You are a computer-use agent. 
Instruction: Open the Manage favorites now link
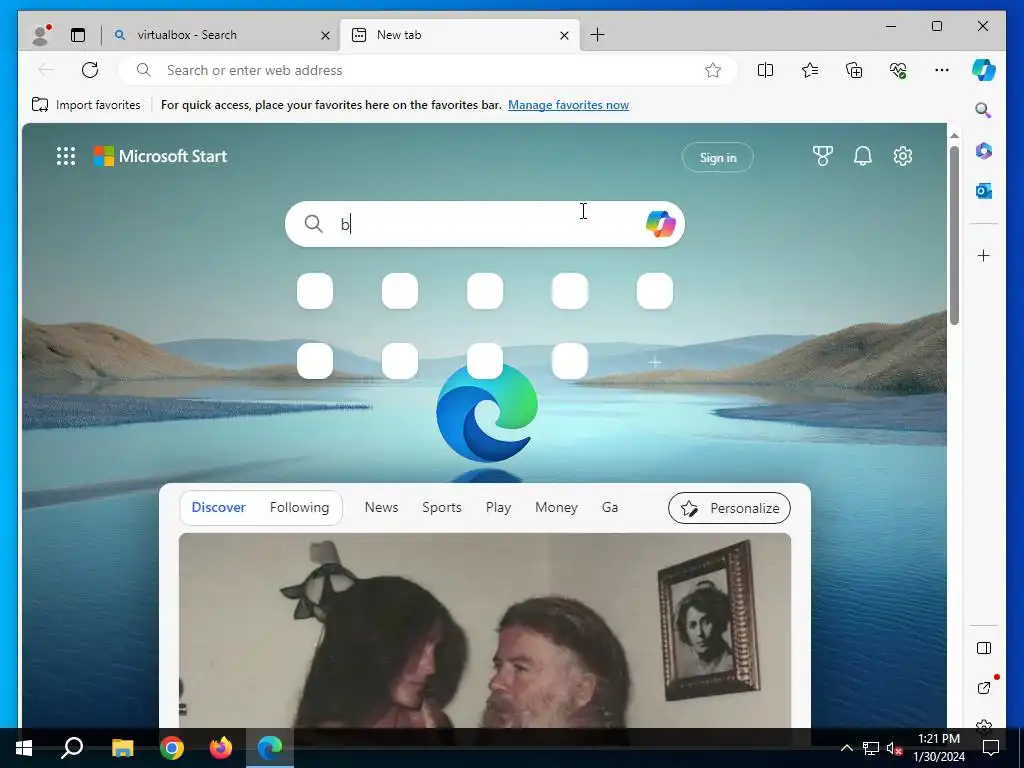[x=568, y=104]
